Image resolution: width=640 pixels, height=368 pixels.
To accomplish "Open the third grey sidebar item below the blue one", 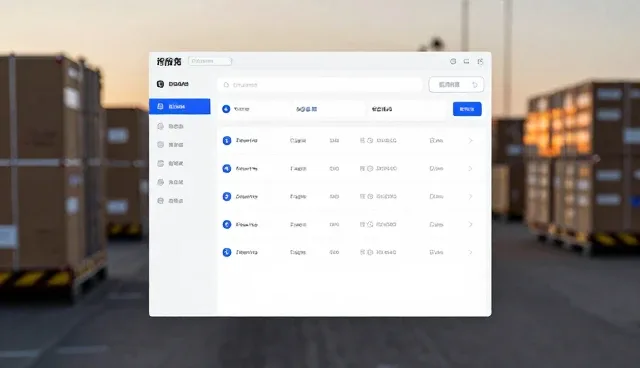I will pos(171,164).
